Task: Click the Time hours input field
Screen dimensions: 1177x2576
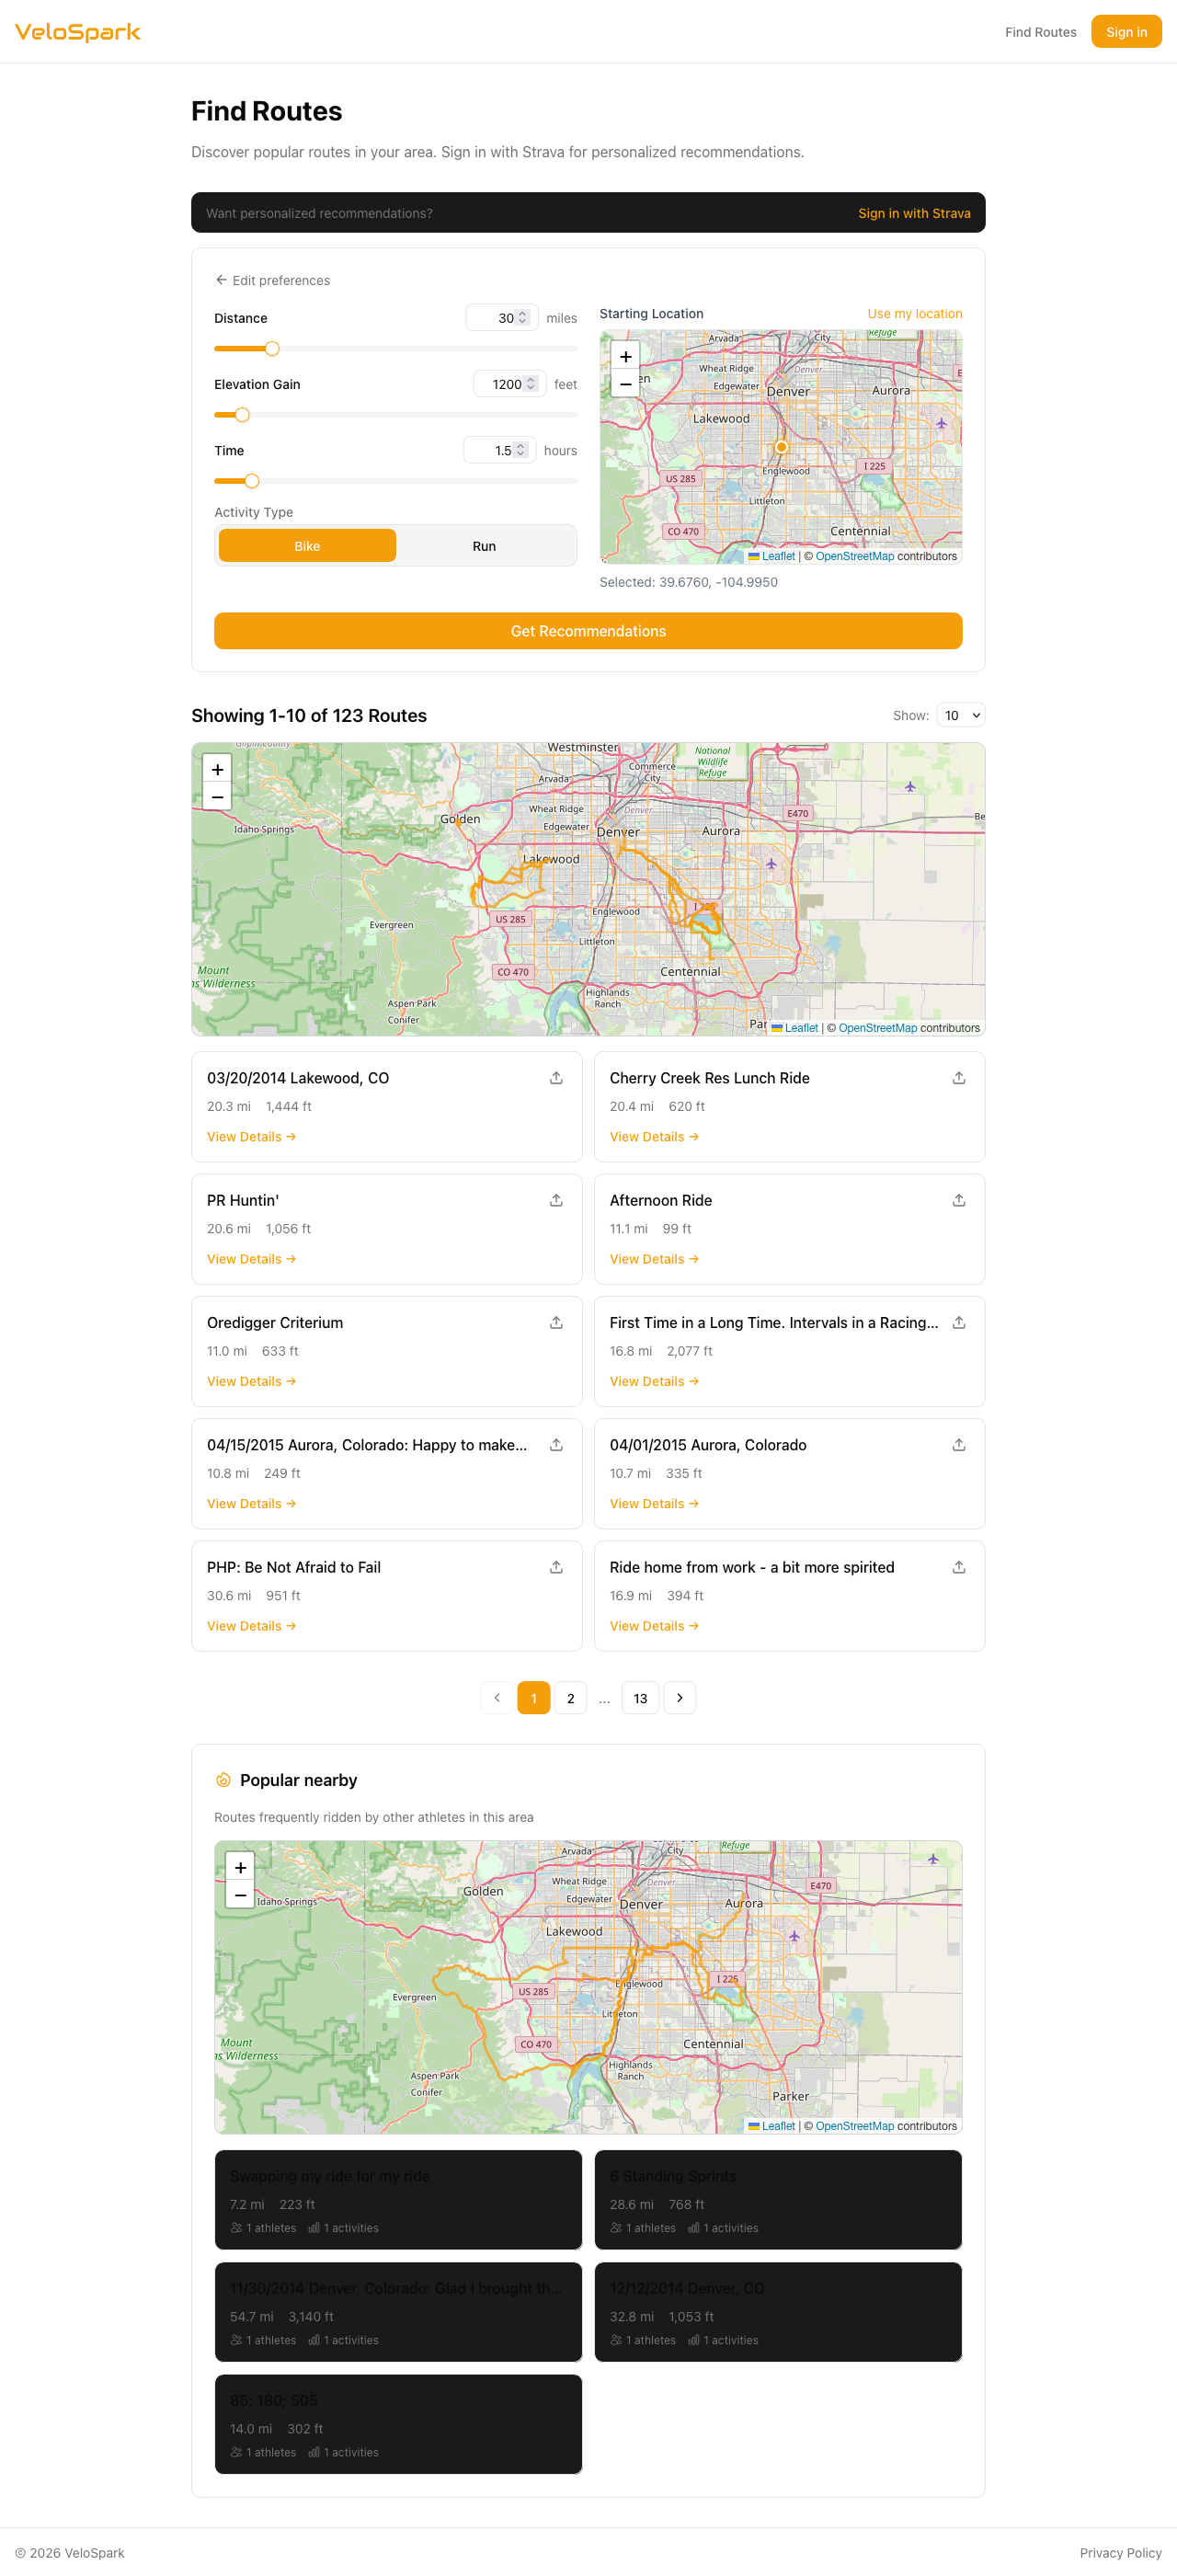Action: 499,451
